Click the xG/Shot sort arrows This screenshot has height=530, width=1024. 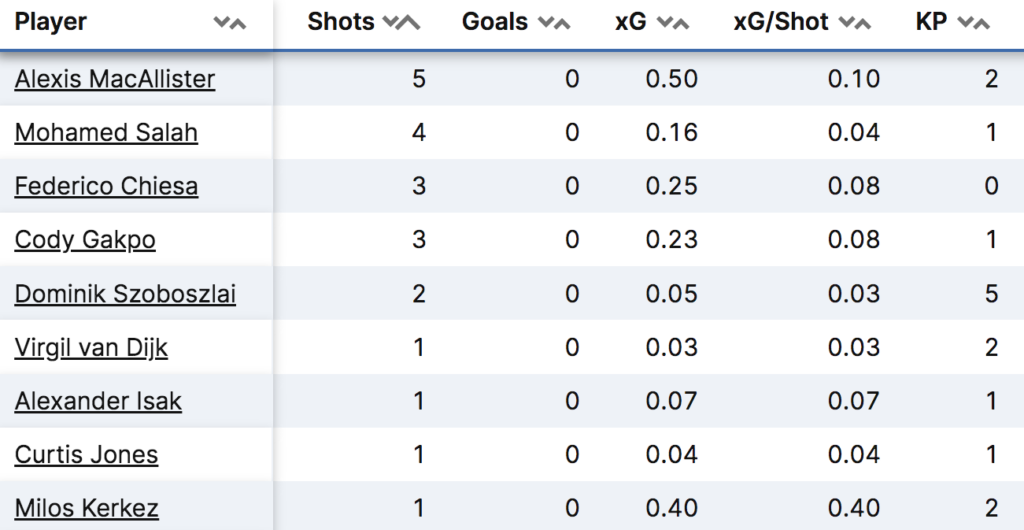(x=855, y=23)
